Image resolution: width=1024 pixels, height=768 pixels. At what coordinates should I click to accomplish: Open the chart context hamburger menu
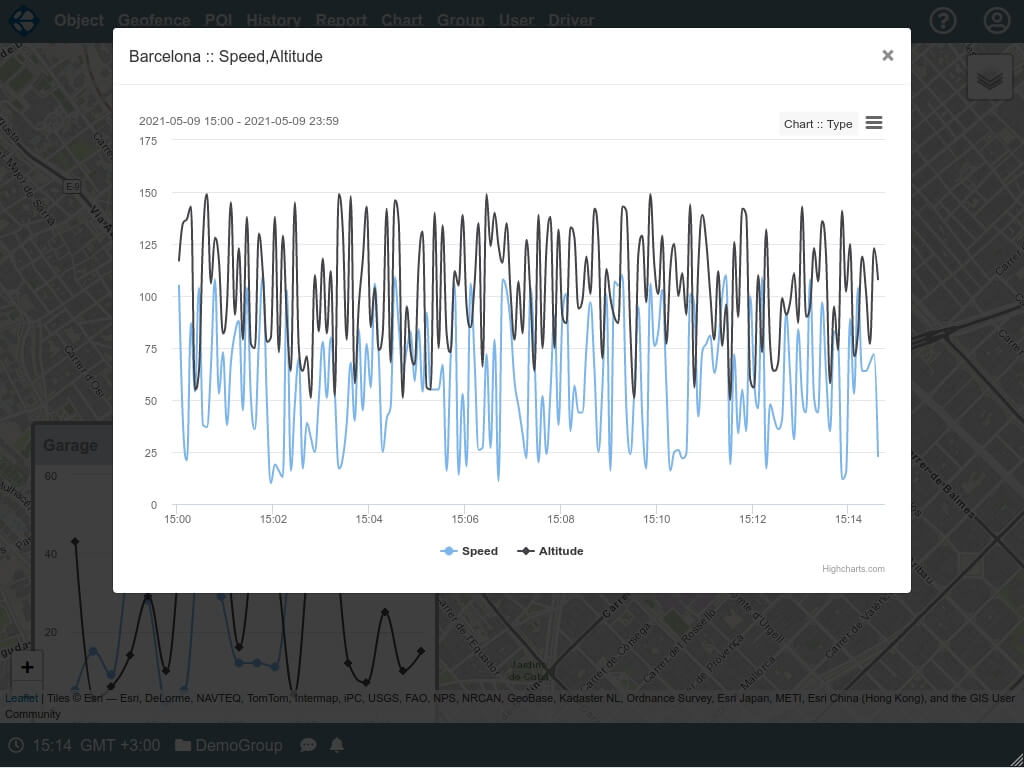873,123
